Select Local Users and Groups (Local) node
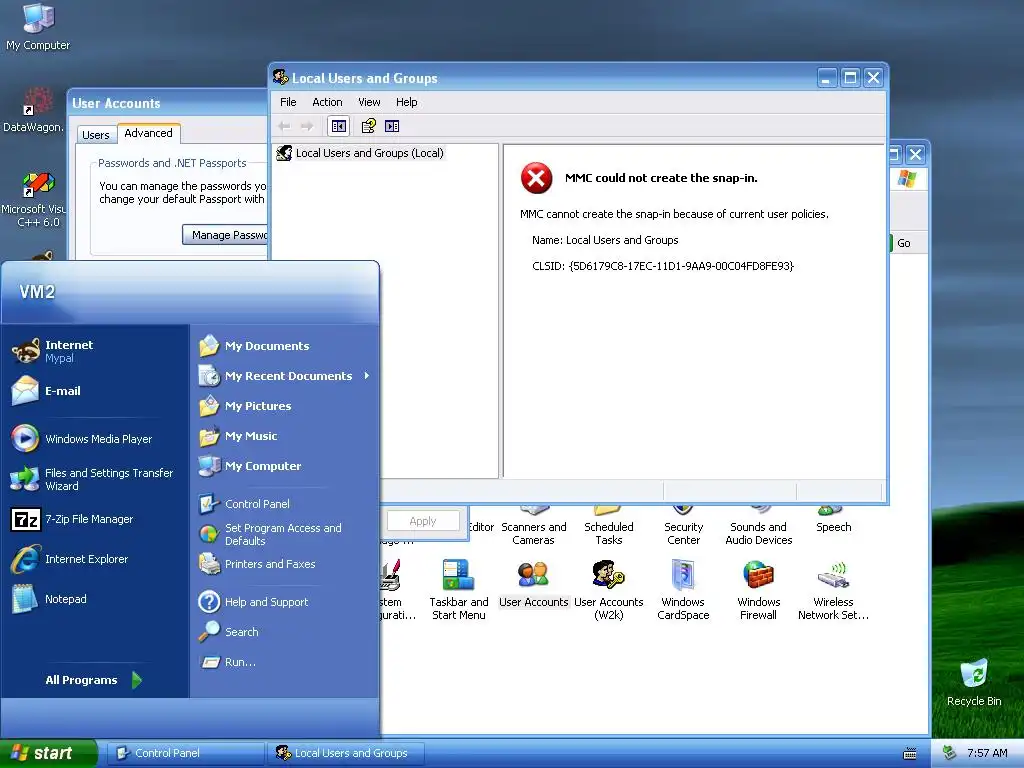The image size is (1024, 768). click(360, 153)
